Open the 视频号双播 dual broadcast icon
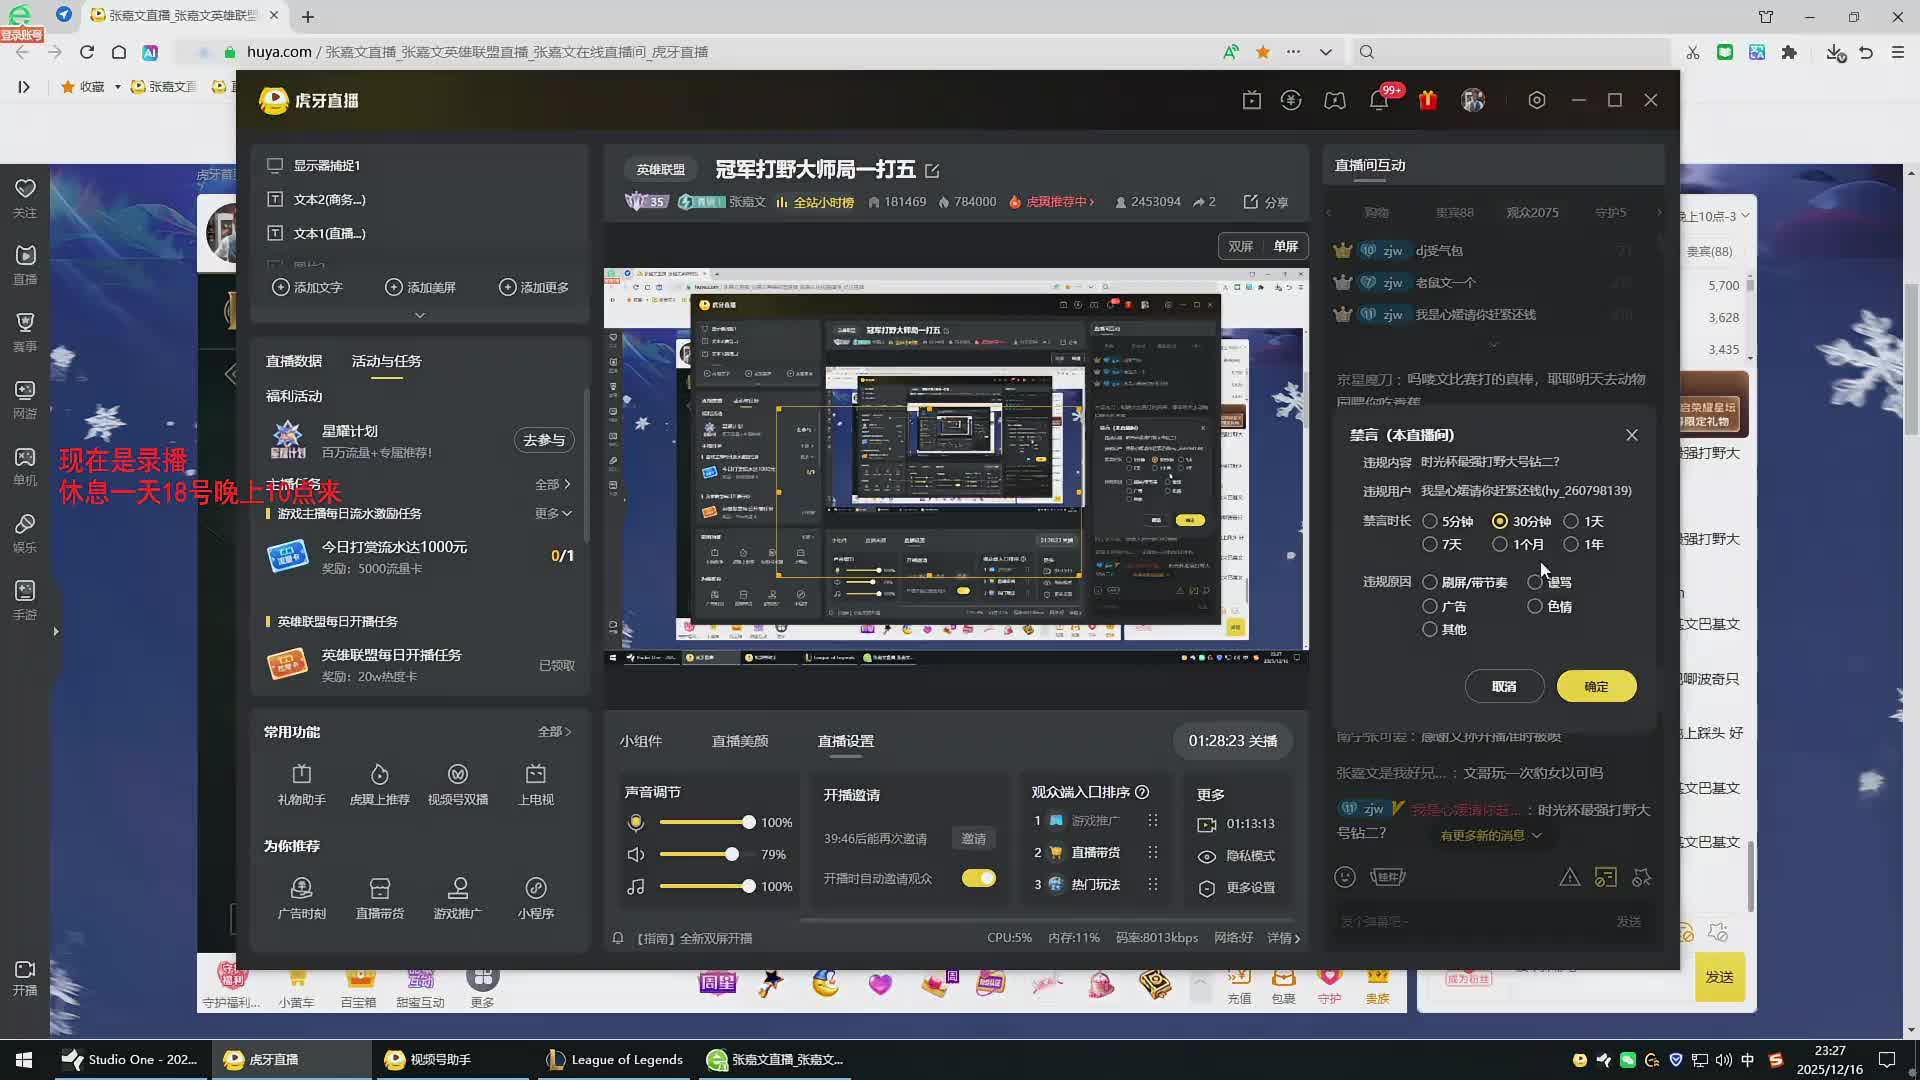The width and height of the screenshot is (1920, 1080). pyautogui.click(x=457, y=775)
